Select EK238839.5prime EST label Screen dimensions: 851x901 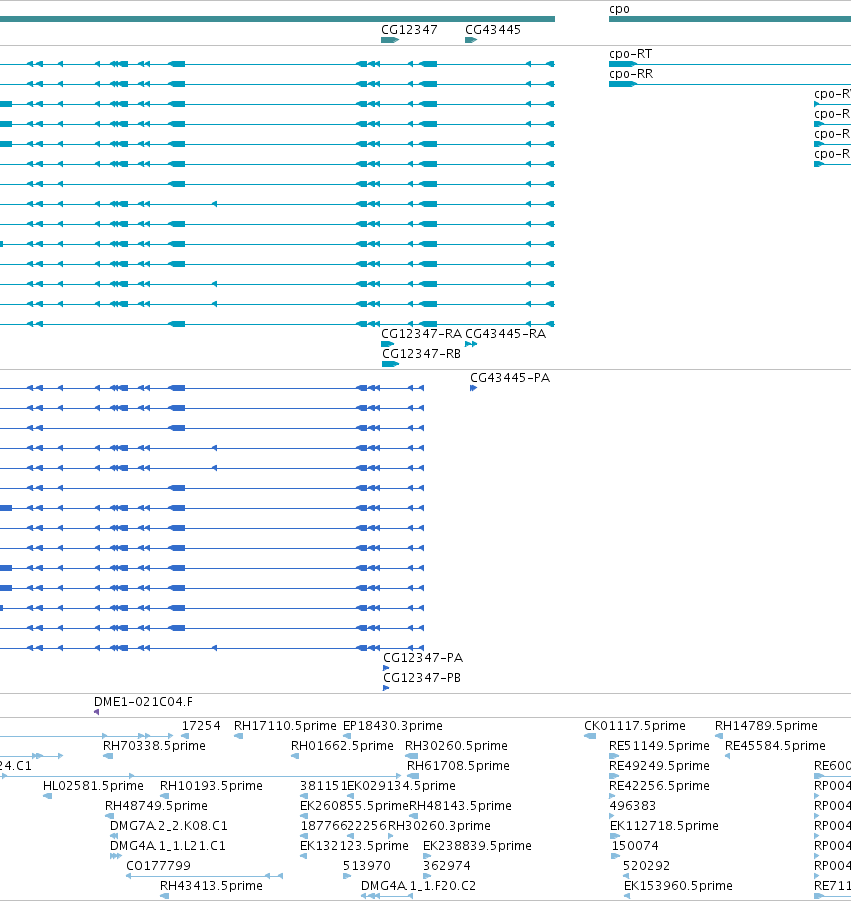coord(477,846)
